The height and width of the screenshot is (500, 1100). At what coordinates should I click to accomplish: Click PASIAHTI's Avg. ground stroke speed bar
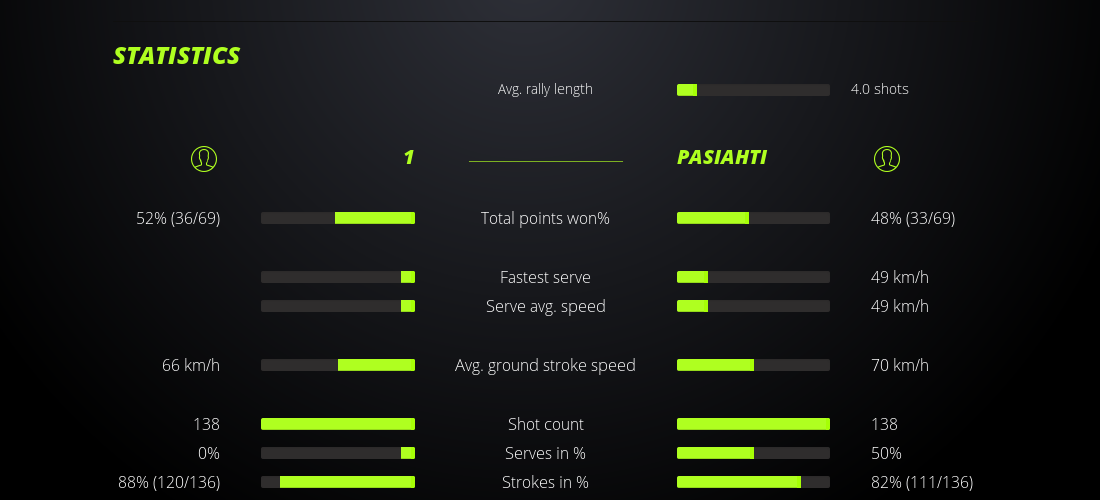753,365
